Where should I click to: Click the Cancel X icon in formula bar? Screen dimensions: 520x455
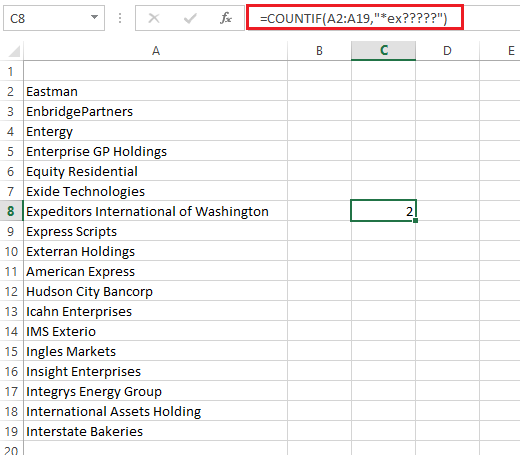click(154, 18)
